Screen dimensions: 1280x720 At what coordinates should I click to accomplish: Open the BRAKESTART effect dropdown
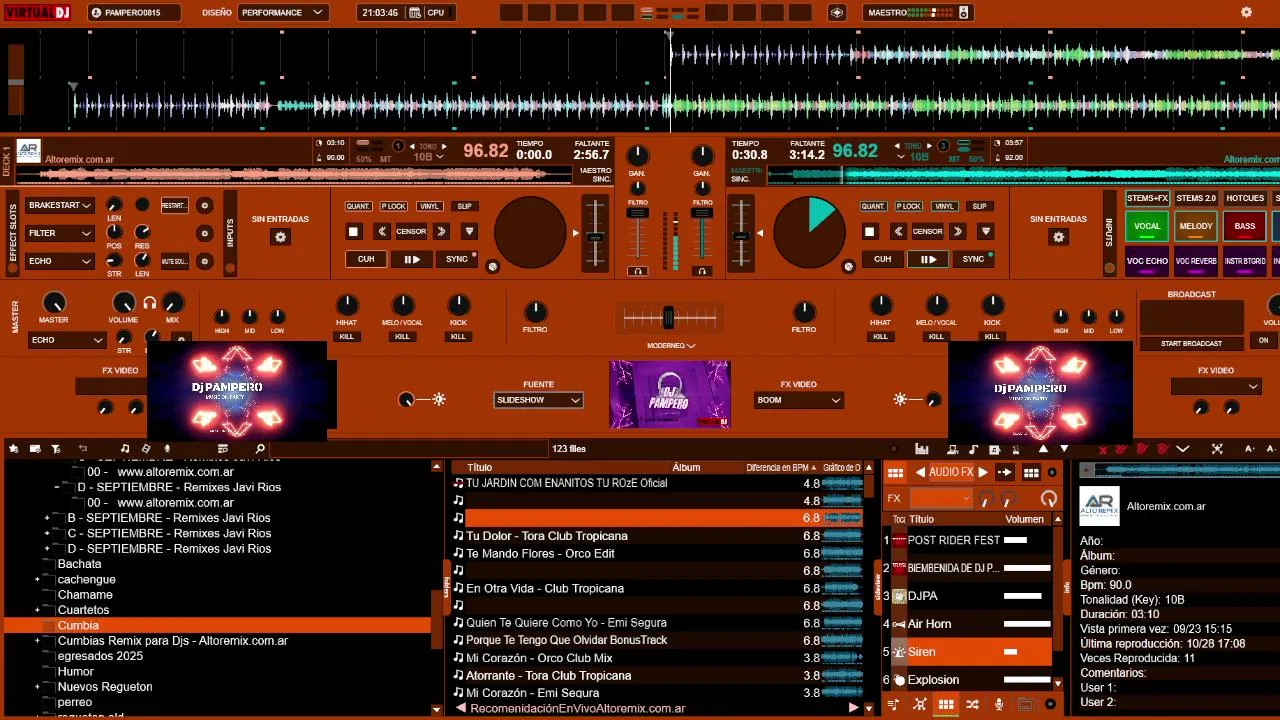point(60,205)
